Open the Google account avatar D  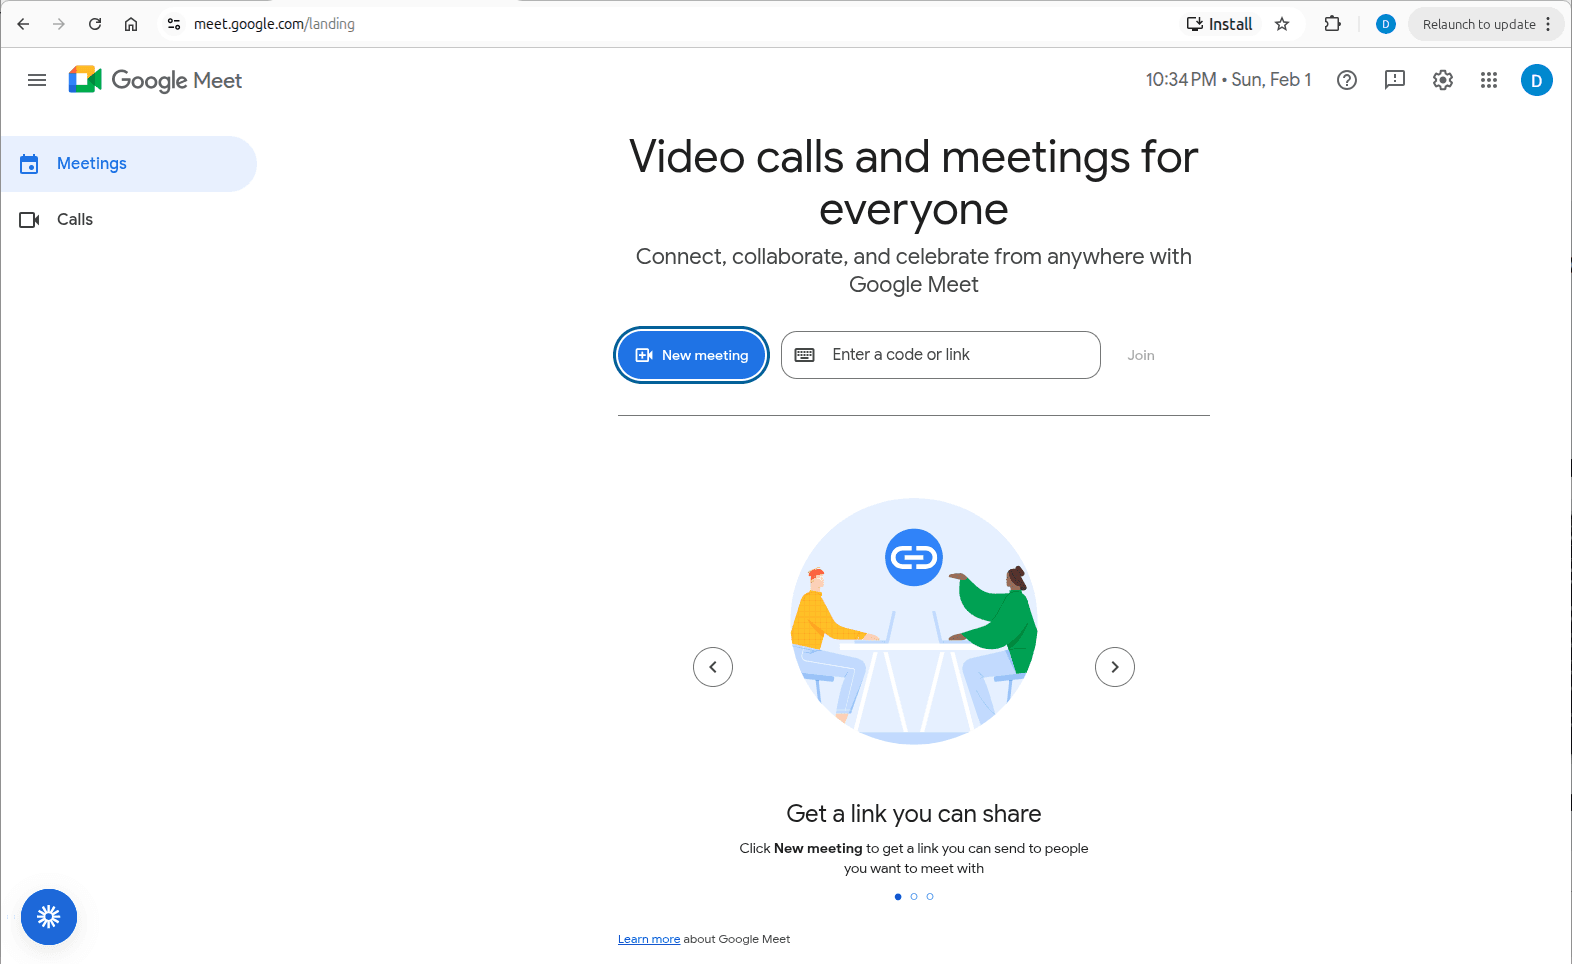pyautogui.click(x=1537, y=80)
